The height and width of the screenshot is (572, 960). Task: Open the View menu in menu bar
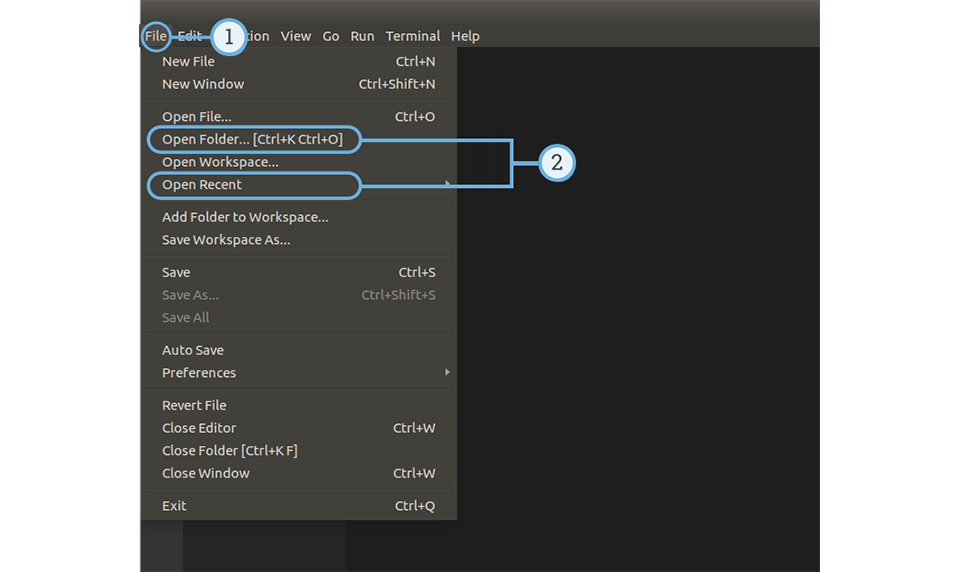pyautogui.click(x=296, y=36)
